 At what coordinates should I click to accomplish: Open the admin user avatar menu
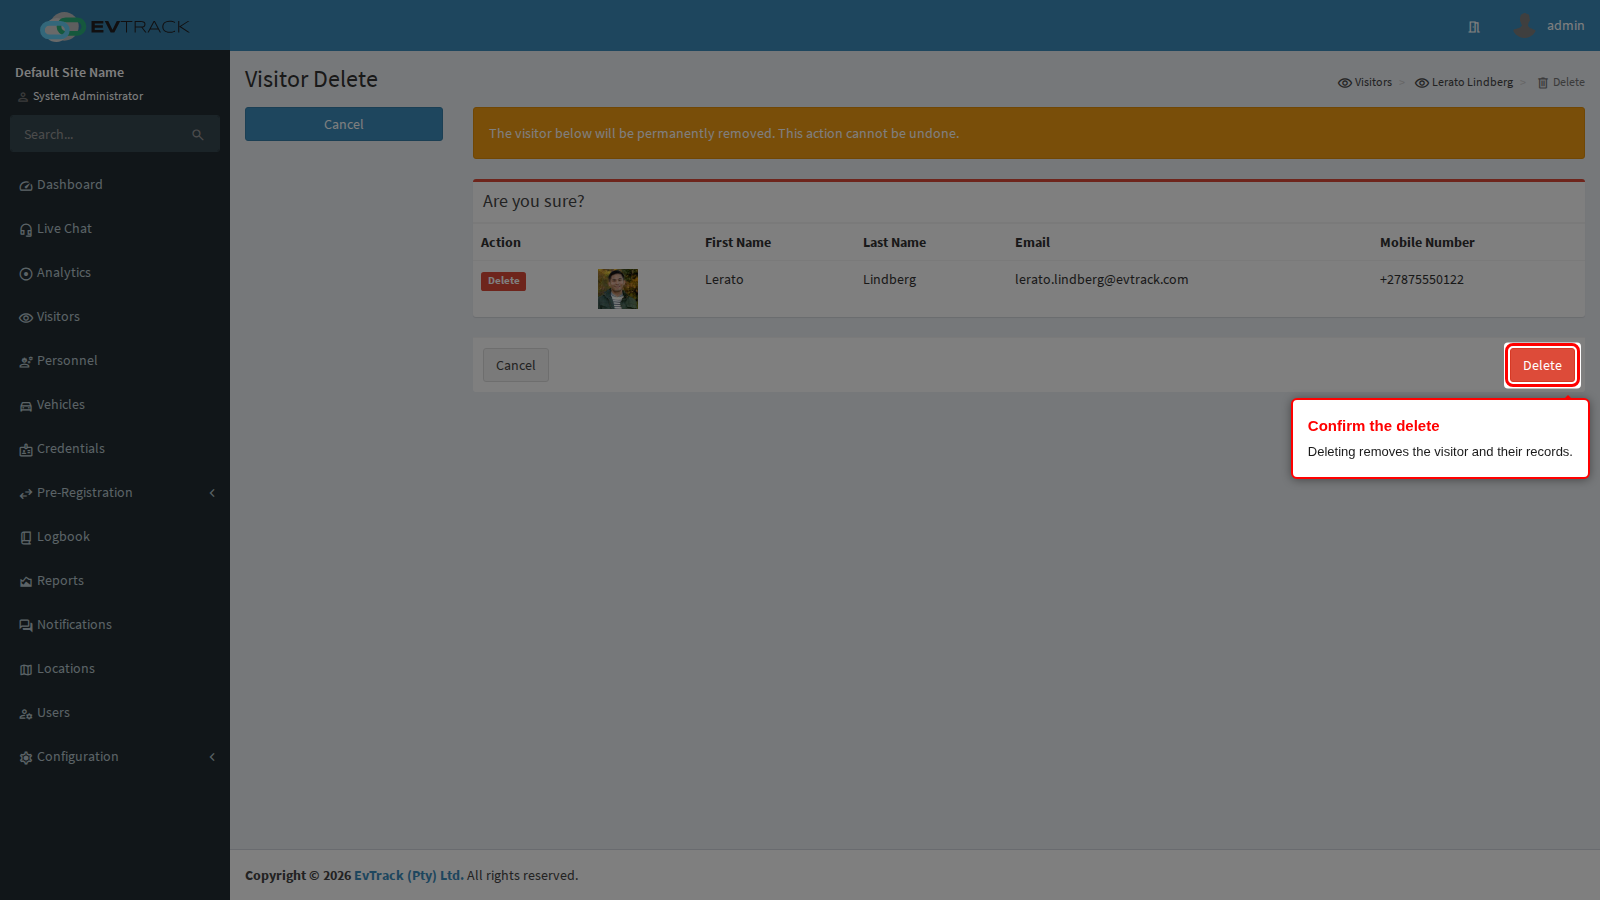point(1524,26)
